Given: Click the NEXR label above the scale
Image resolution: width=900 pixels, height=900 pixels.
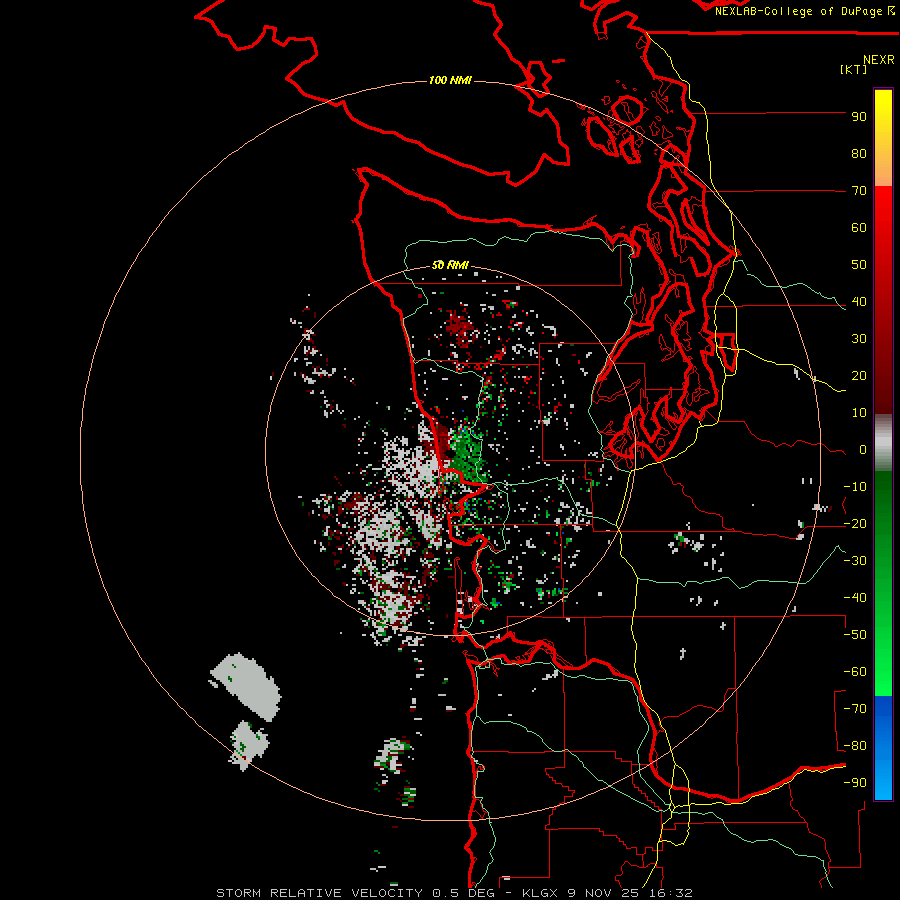Looking at the screenshot, I should point(878,60).
